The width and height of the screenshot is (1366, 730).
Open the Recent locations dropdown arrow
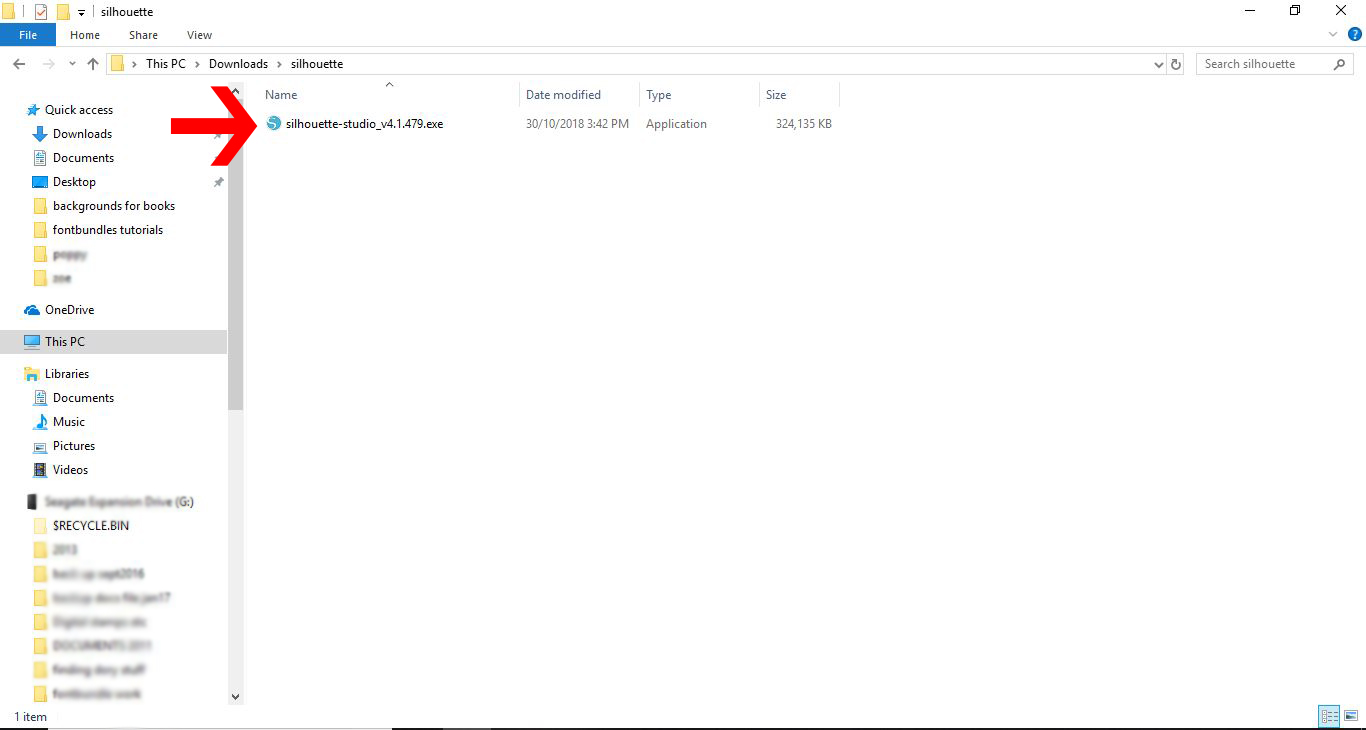72,64
